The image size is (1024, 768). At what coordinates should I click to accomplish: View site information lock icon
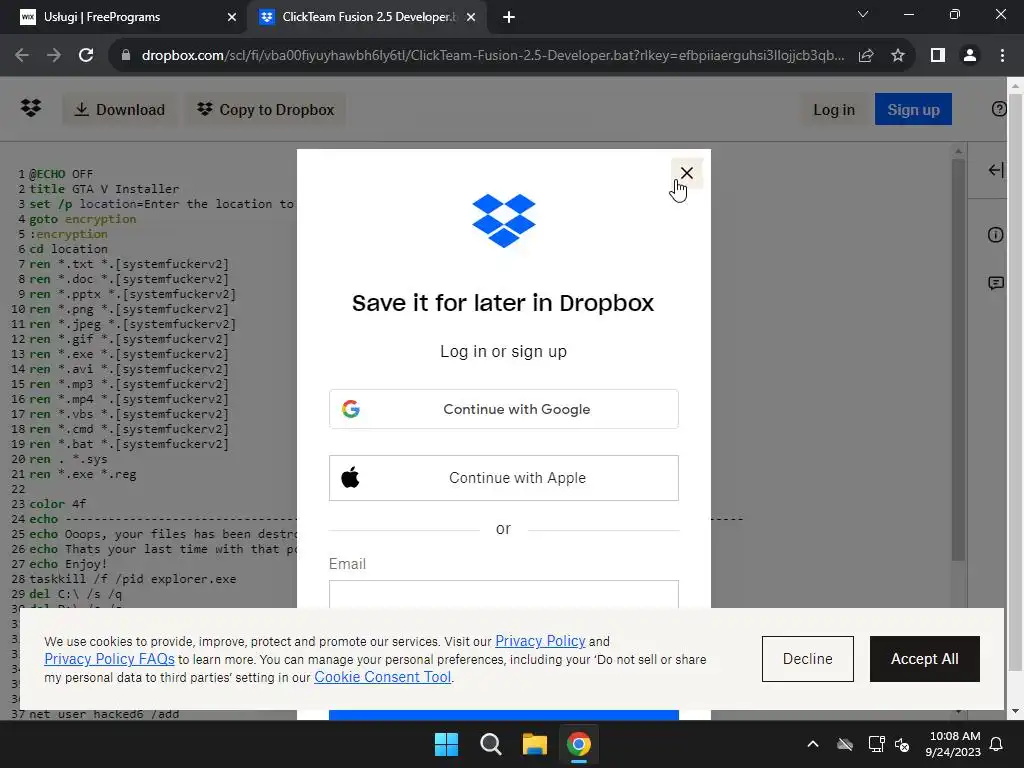point(126,56)
